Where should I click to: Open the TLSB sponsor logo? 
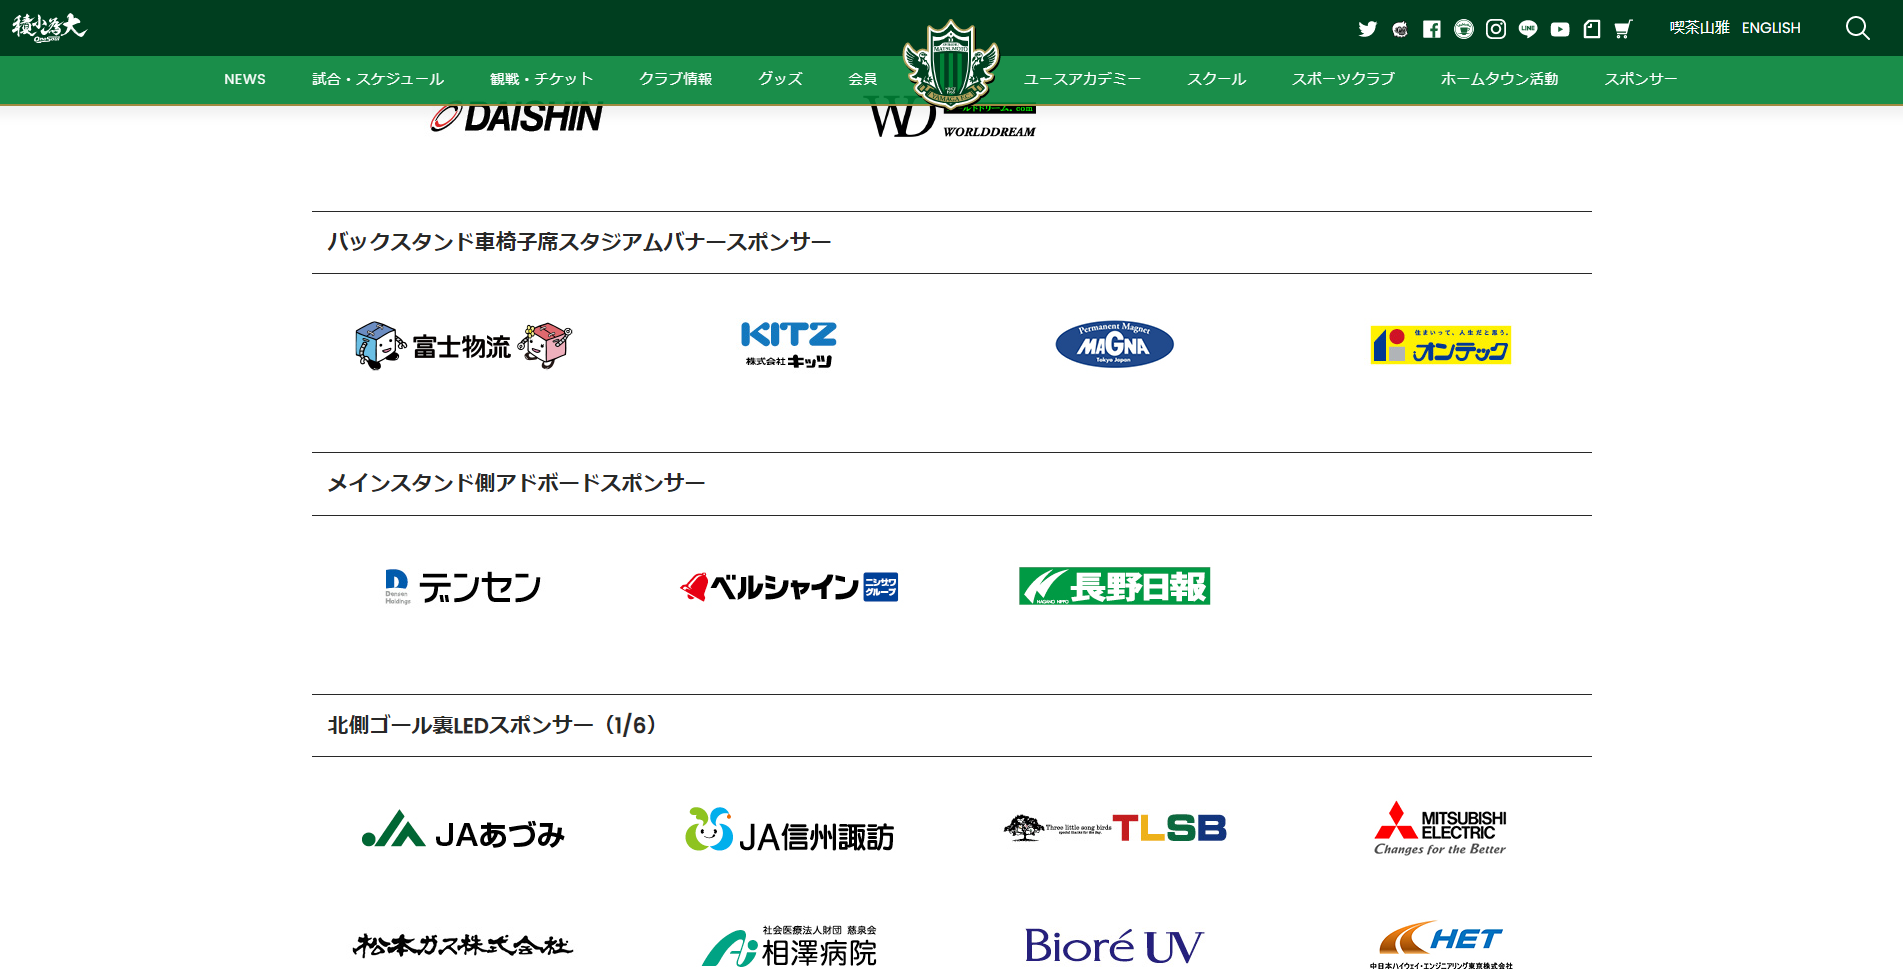pos(1115,828)
